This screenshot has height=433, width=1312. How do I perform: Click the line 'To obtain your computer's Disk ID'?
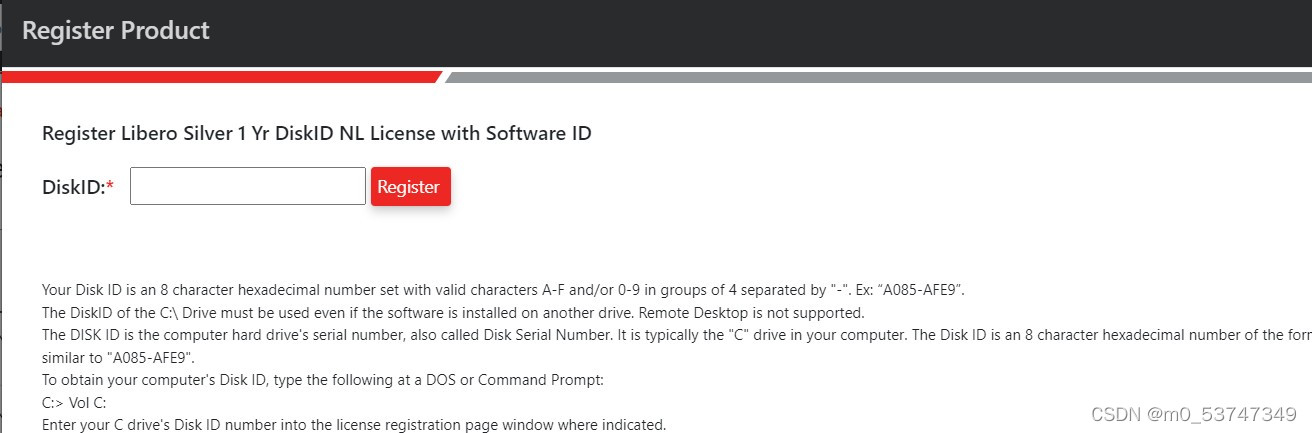(x=323, y=380)
